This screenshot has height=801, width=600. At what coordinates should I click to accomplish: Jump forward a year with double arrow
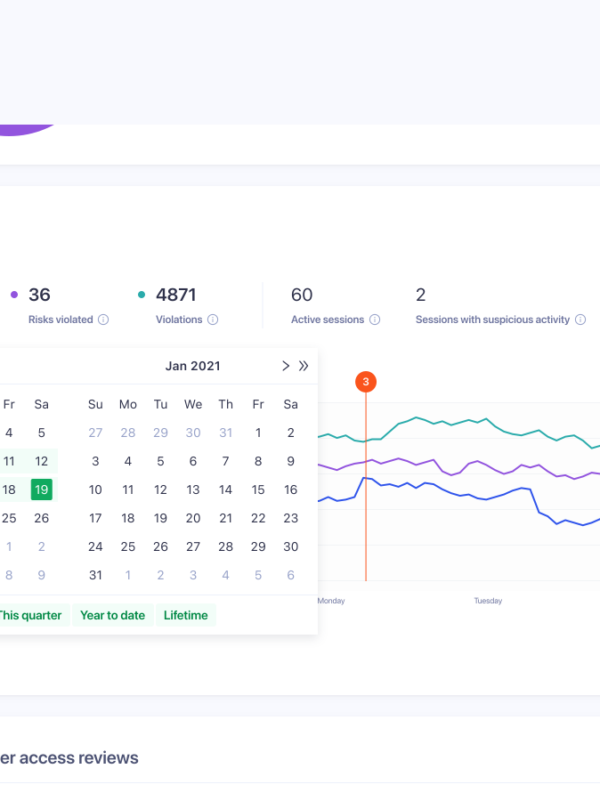click(x=303, y=366)
